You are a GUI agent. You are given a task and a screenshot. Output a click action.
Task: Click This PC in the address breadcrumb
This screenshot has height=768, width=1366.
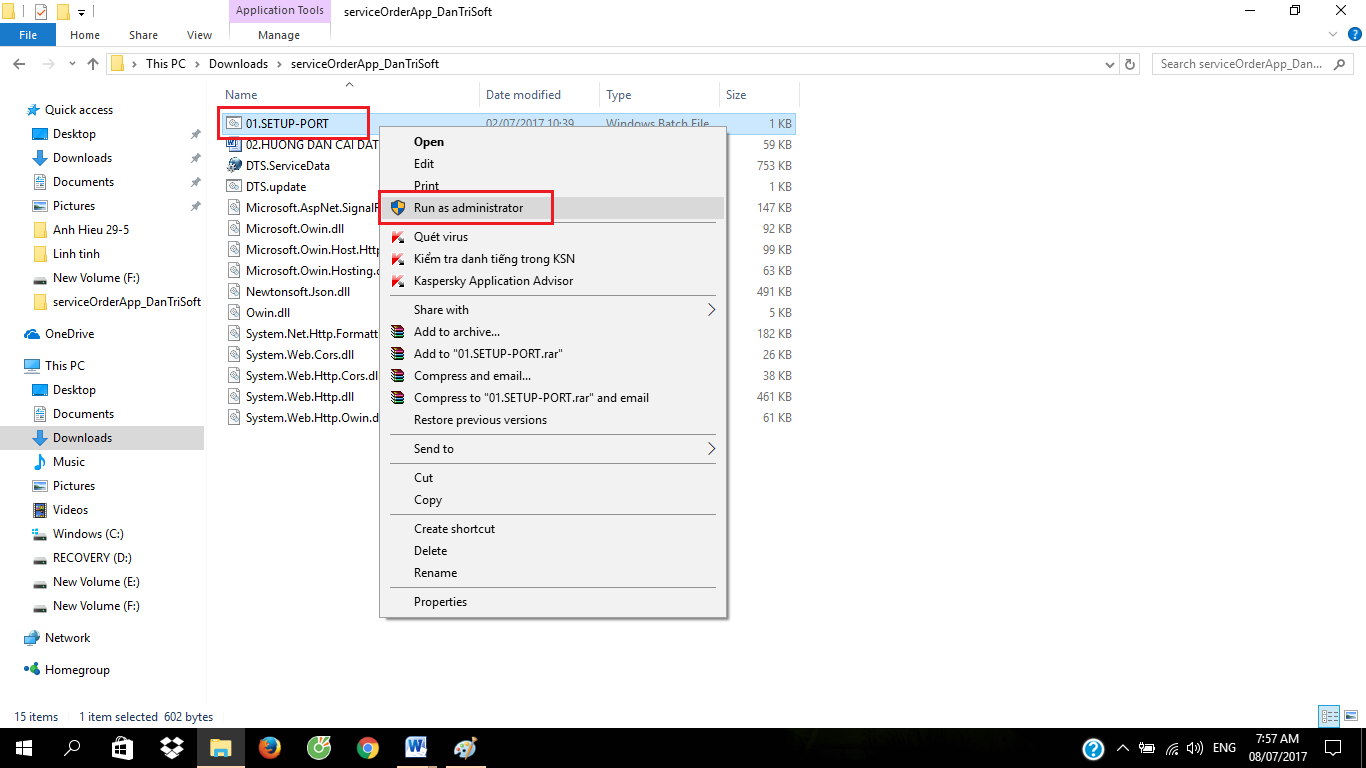pos(166,64)
